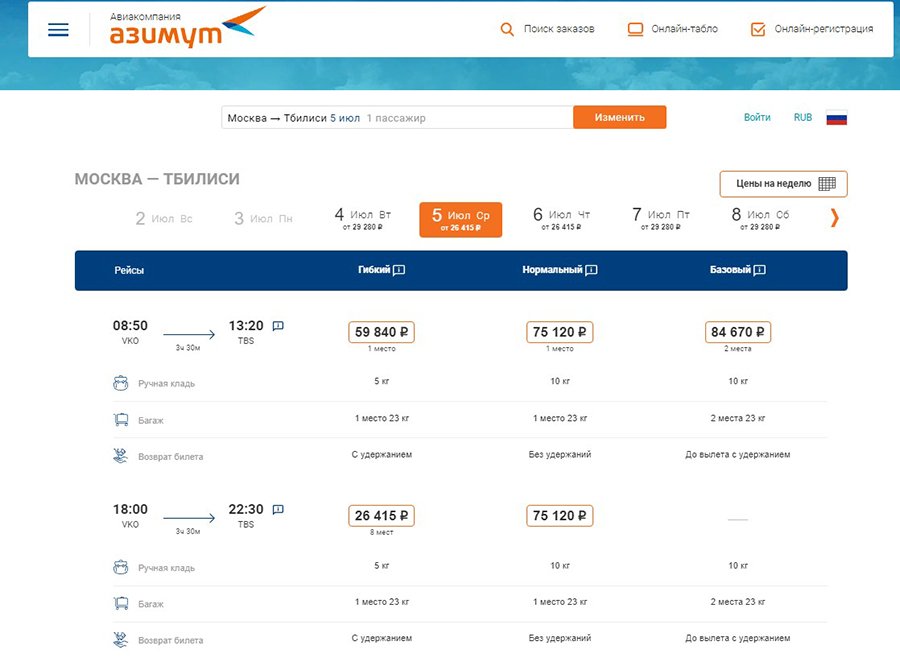Select the 8 Июл Сб date tab
Image resolution: width=900 pixels, height=658 pixels.
tap(760, 219)
